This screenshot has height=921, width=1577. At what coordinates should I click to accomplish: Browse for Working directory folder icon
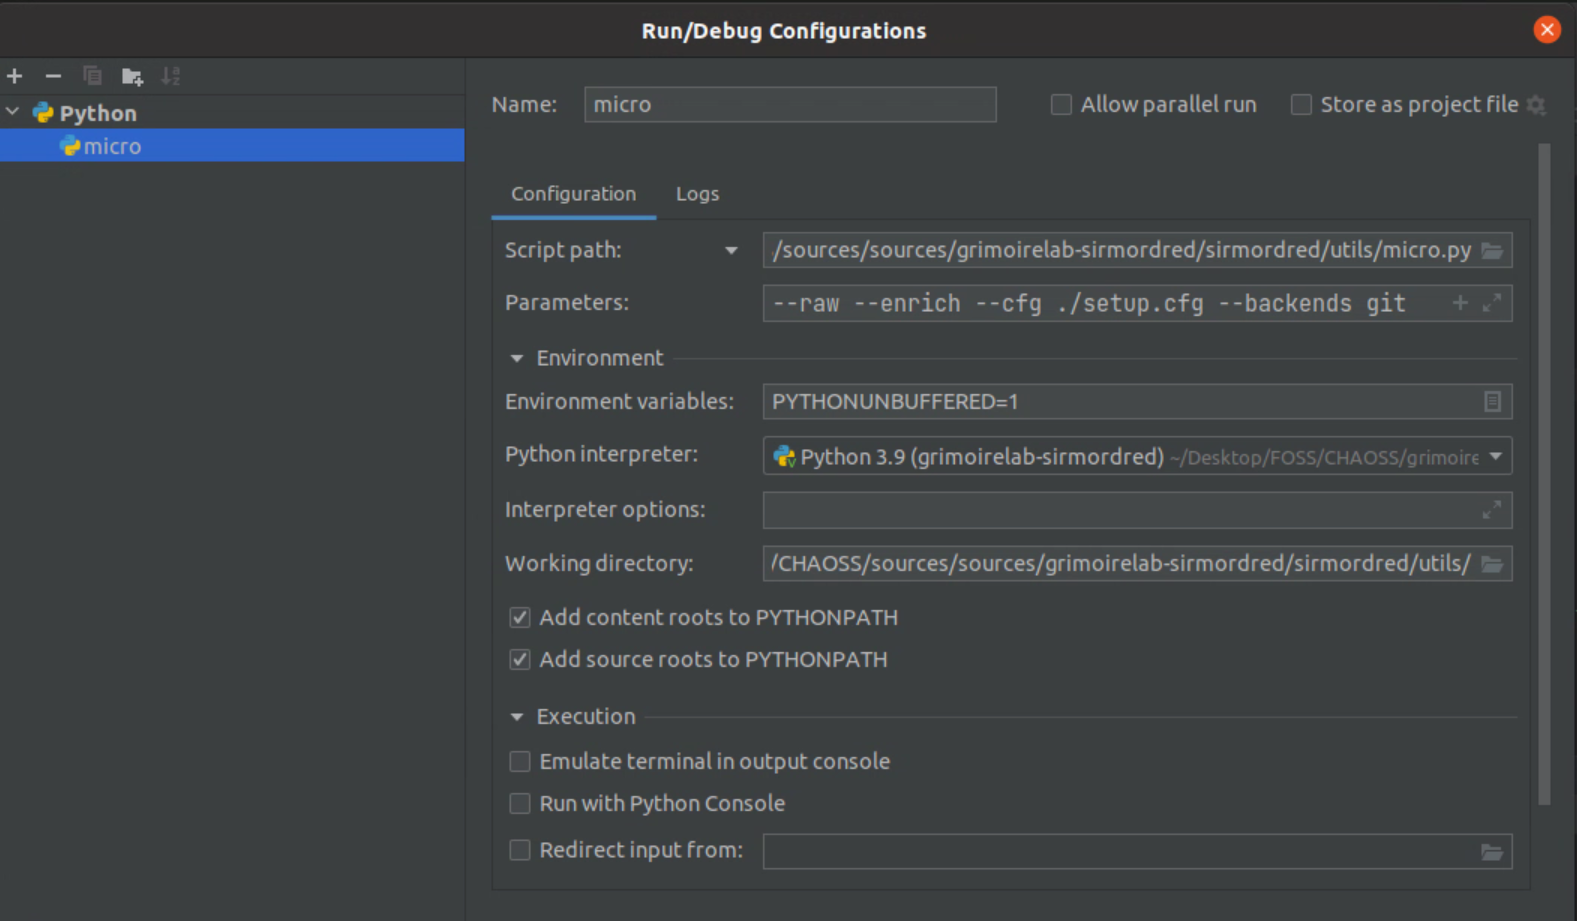(x=1492, y=564)
